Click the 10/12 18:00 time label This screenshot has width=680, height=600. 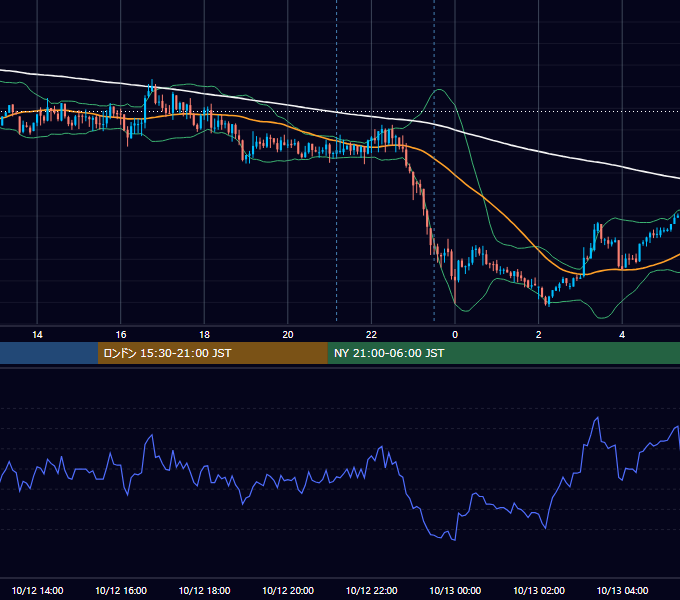204,590
